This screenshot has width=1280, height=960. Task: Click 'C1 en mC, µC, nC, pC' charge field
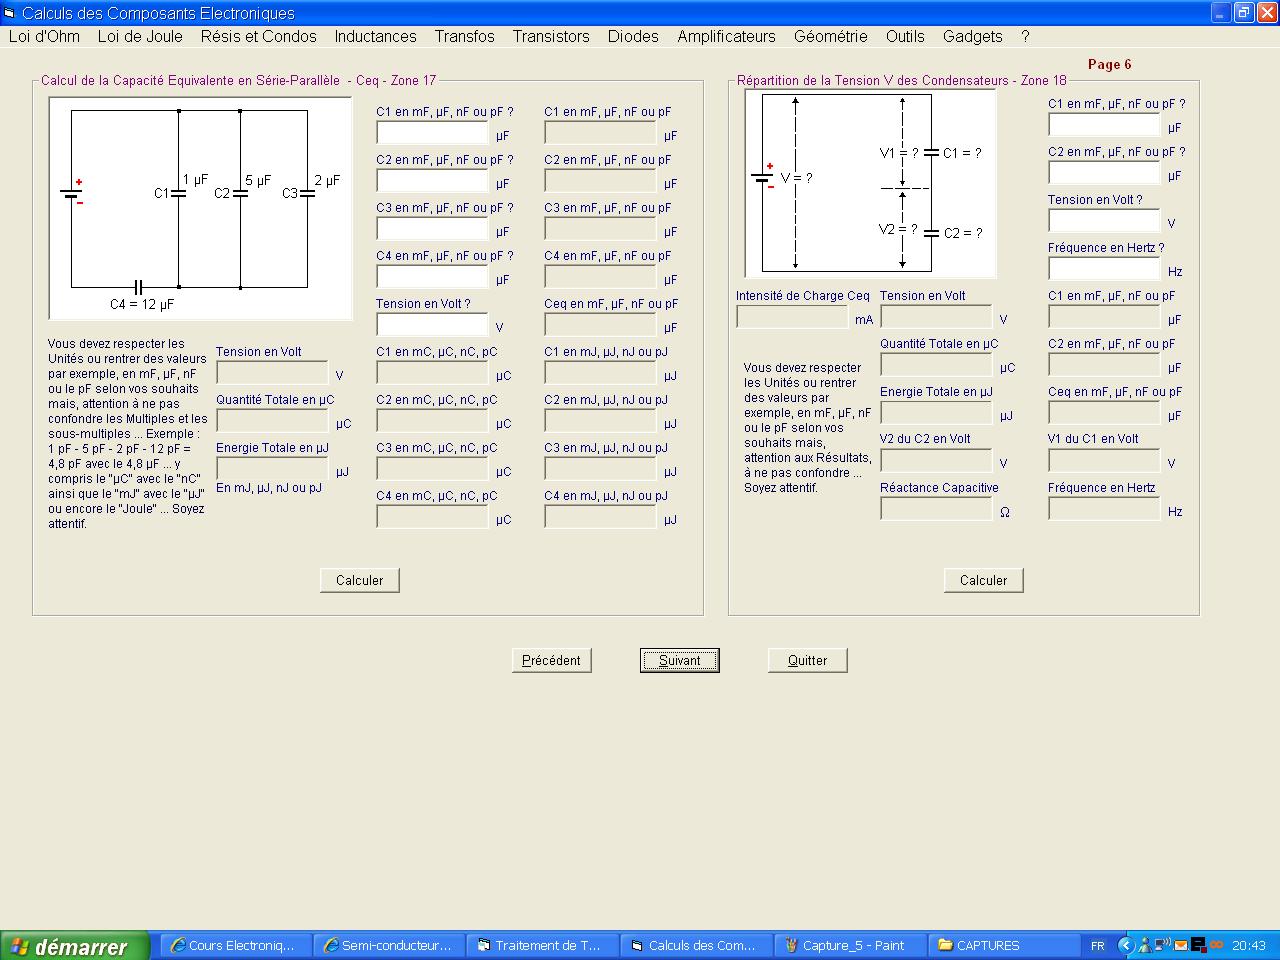pos(432,373)
